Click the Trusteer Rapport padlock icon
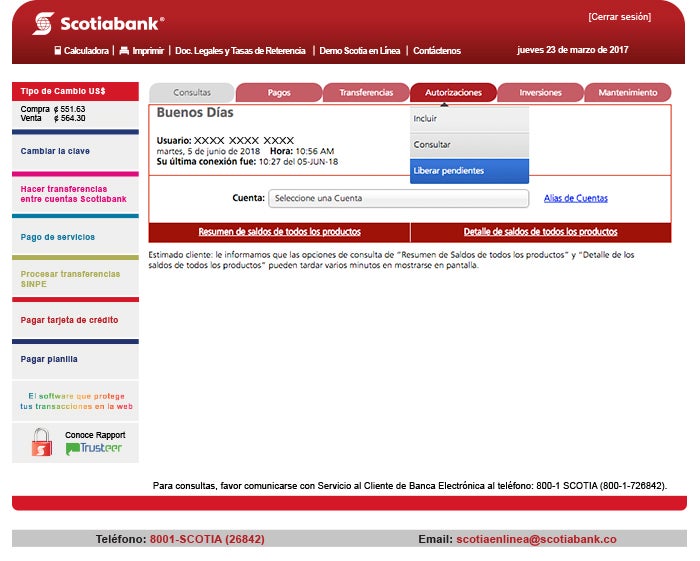Viewport: 700px width, 561px height. tap(41, 442)
